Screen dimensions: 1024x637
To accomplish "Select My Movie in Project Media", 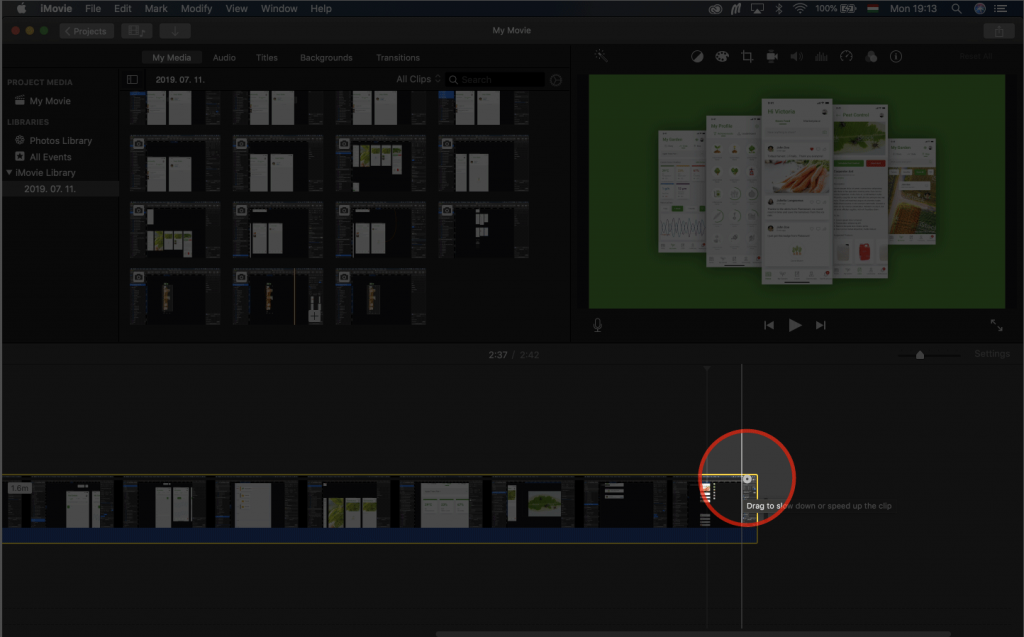I will (x=50, y=101).
